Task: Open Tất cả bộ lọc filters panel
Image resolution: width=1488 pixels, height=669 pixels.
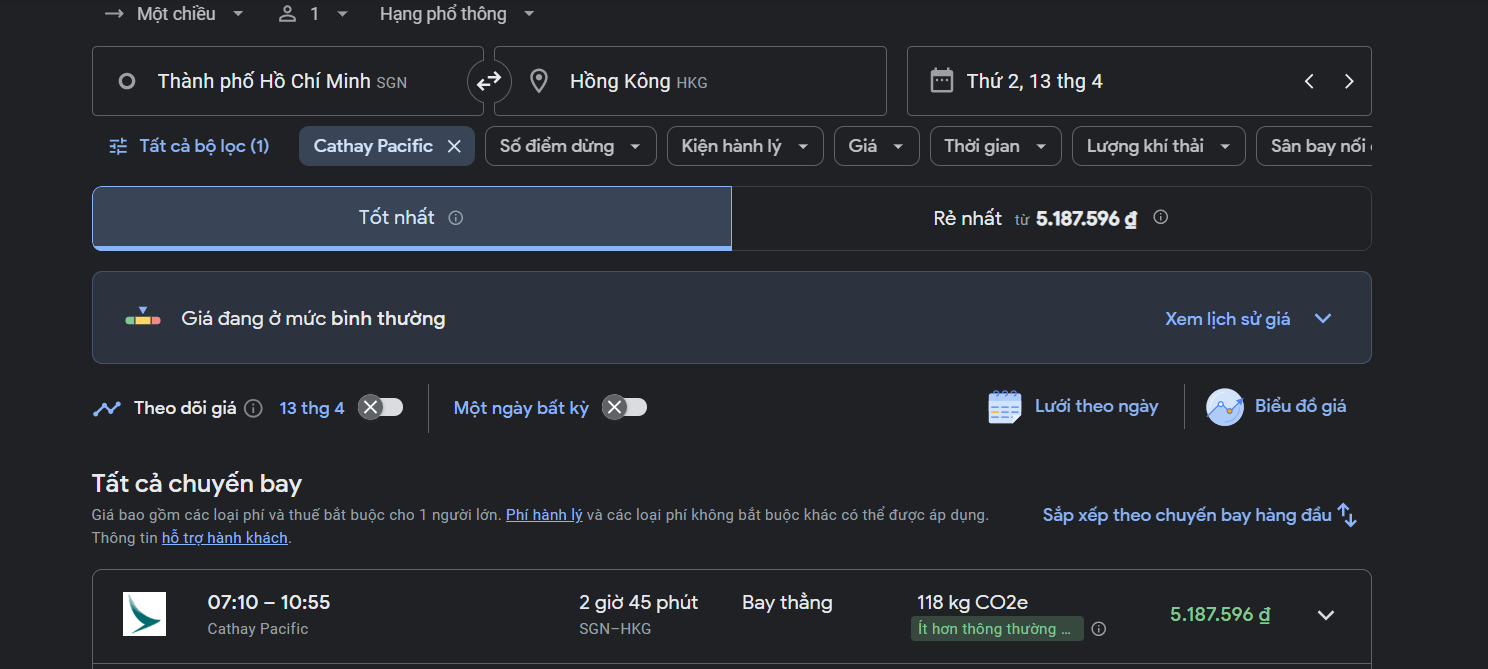Action: click(189, 146)
